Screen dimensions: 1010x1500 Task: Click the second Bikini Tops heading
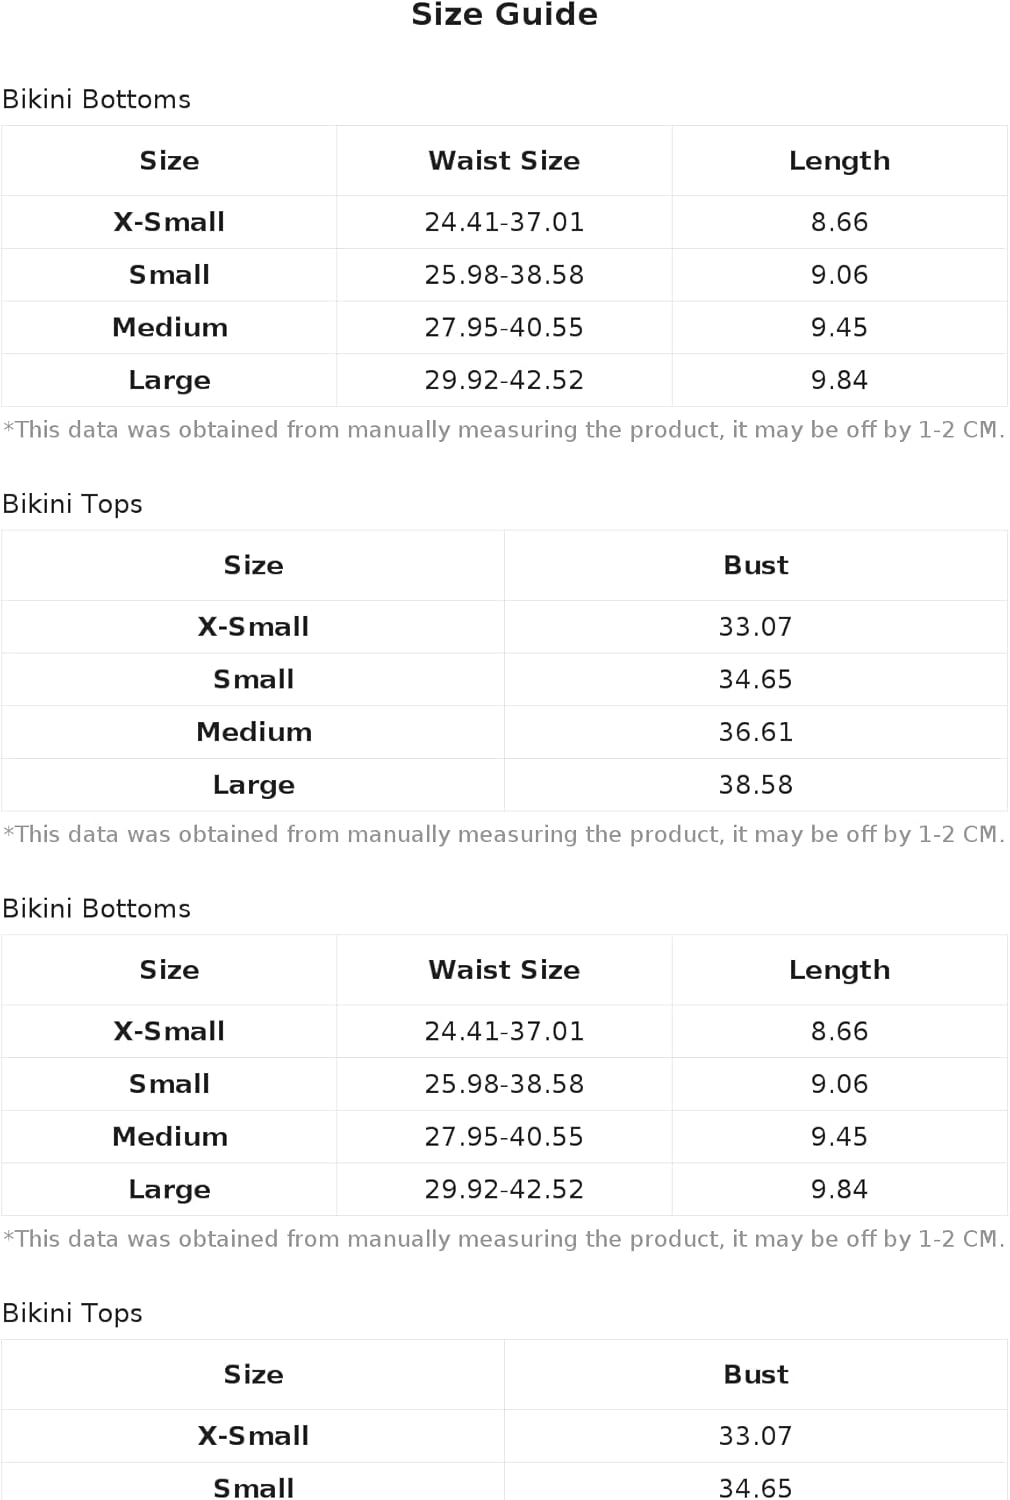[x=72, y=1313]
